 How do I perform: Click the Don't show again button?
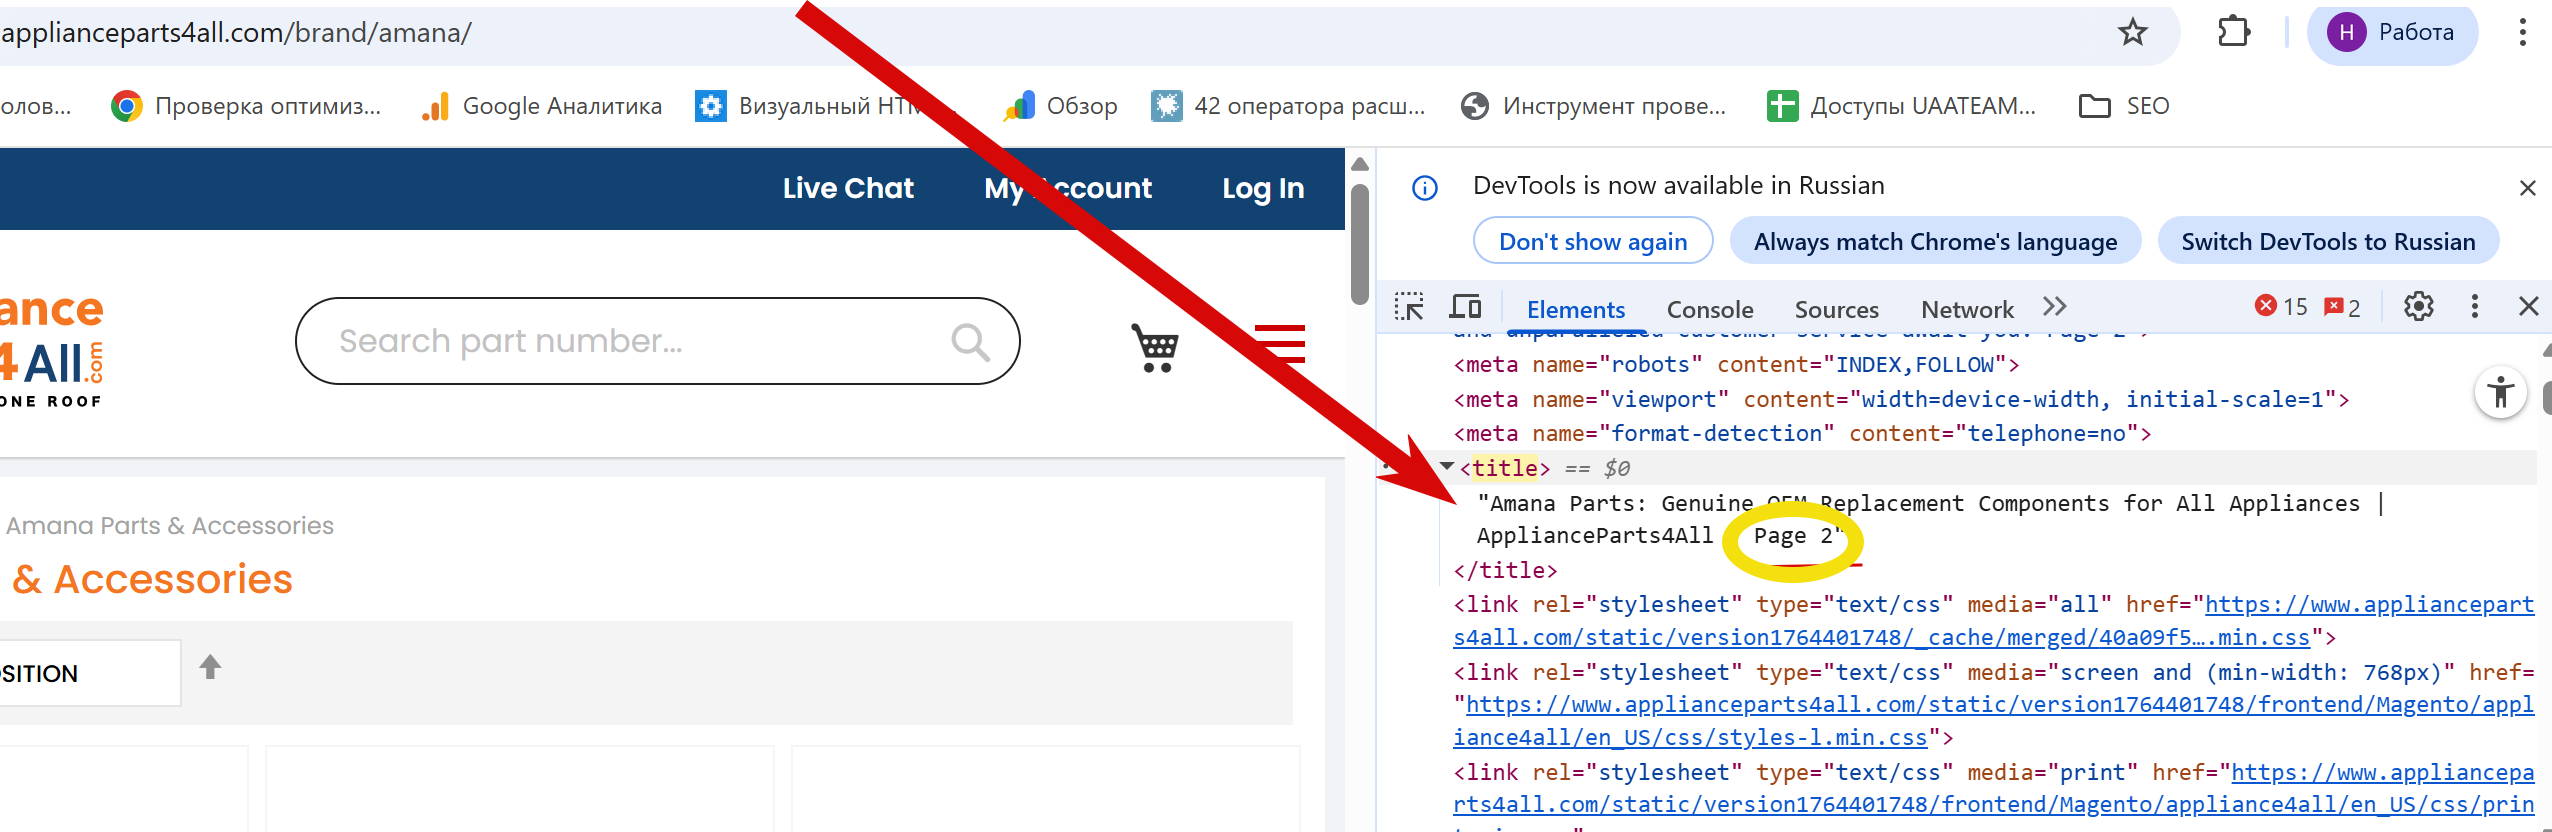tap(1593, 242)
